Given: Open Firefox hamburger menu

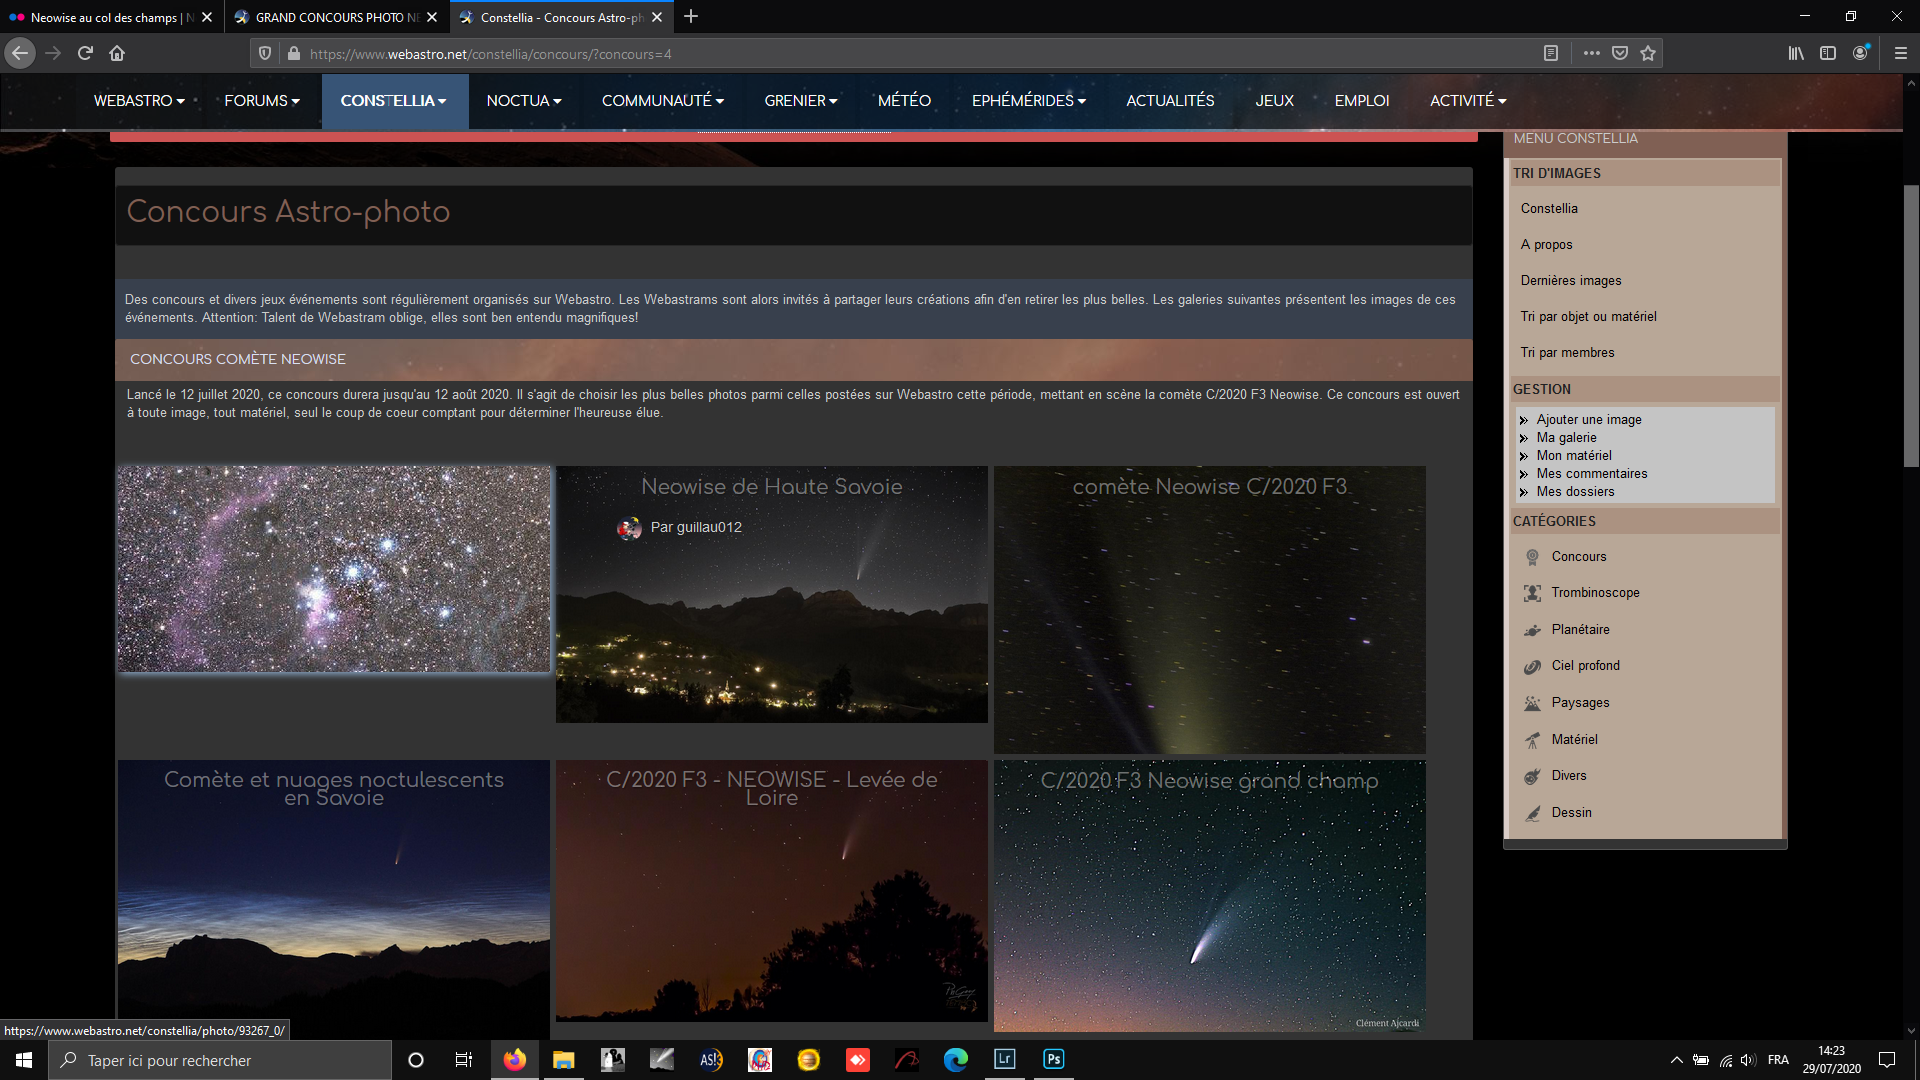Looking at the screenshot, I should pyautogui.click(x=1900, y=53).
